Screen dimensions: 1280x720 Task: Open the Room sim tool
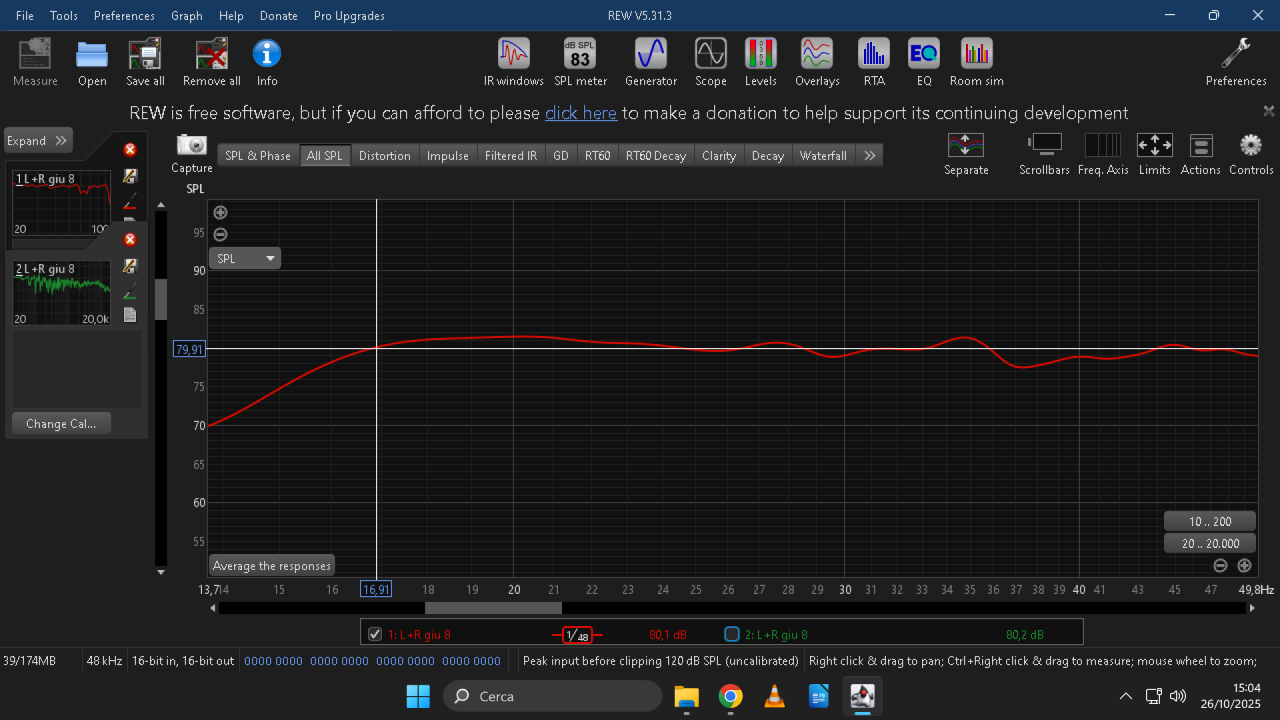click(x=976, y=62)
